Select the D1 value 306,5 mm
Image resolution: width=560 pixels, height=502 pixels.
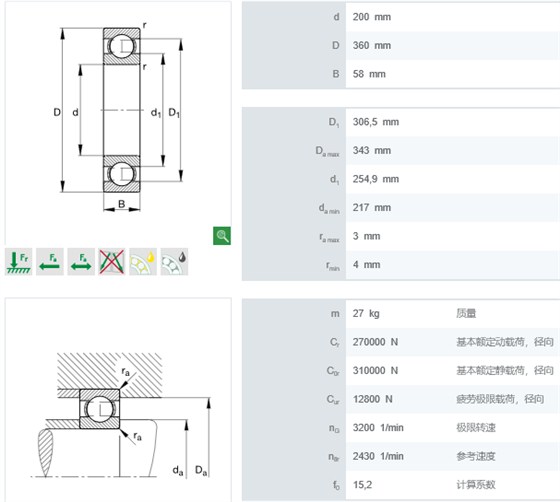click(x=376, y=122)
